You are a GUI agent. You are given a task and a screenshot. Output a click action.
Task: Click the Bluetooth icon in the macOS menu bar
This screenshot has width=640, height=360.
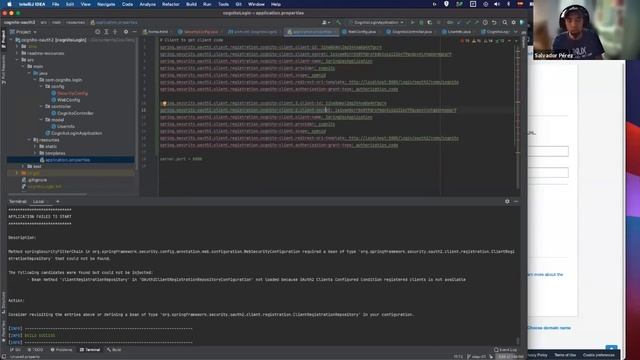(x=508, y=4)
